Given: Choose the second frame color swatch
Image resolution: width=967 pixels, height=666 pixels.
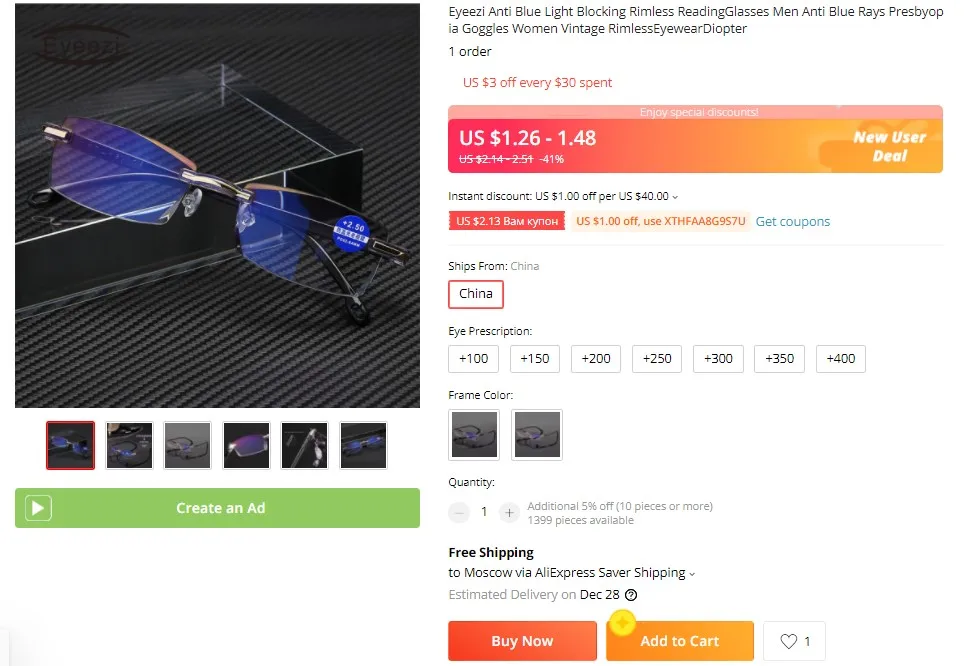Looking at the screenshot, I should [x=537, y=435].
